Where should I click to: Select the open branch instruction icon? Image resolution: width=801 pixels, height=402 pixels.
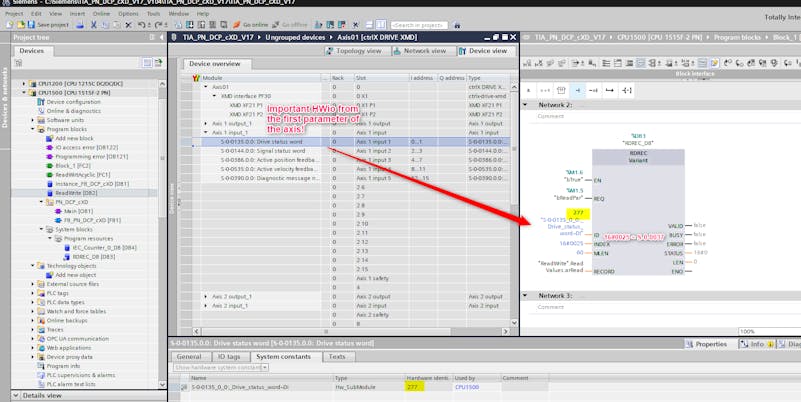pyautogui.click(x=609, y=90)
